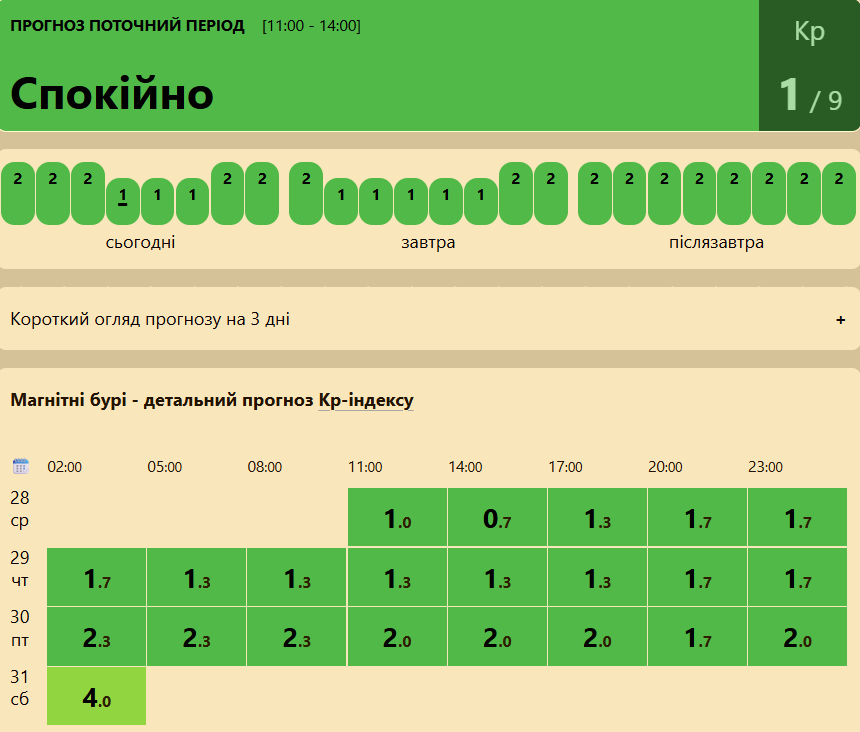Screen dimensions: 860x732
Task: Select the dark green Kp 1/9 indicator box
Action: [809, 65]
